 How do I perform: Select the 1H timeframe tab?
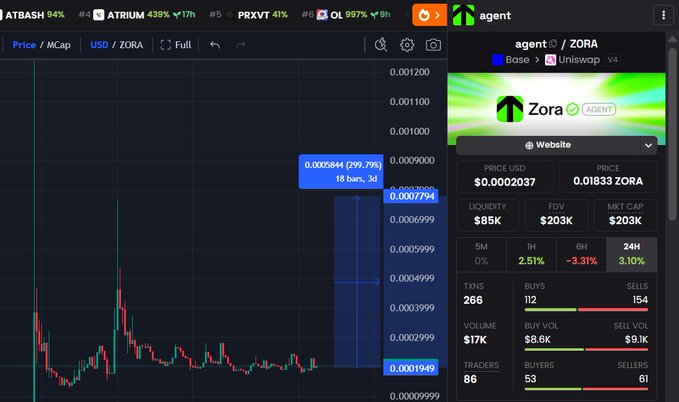[531, 254]
